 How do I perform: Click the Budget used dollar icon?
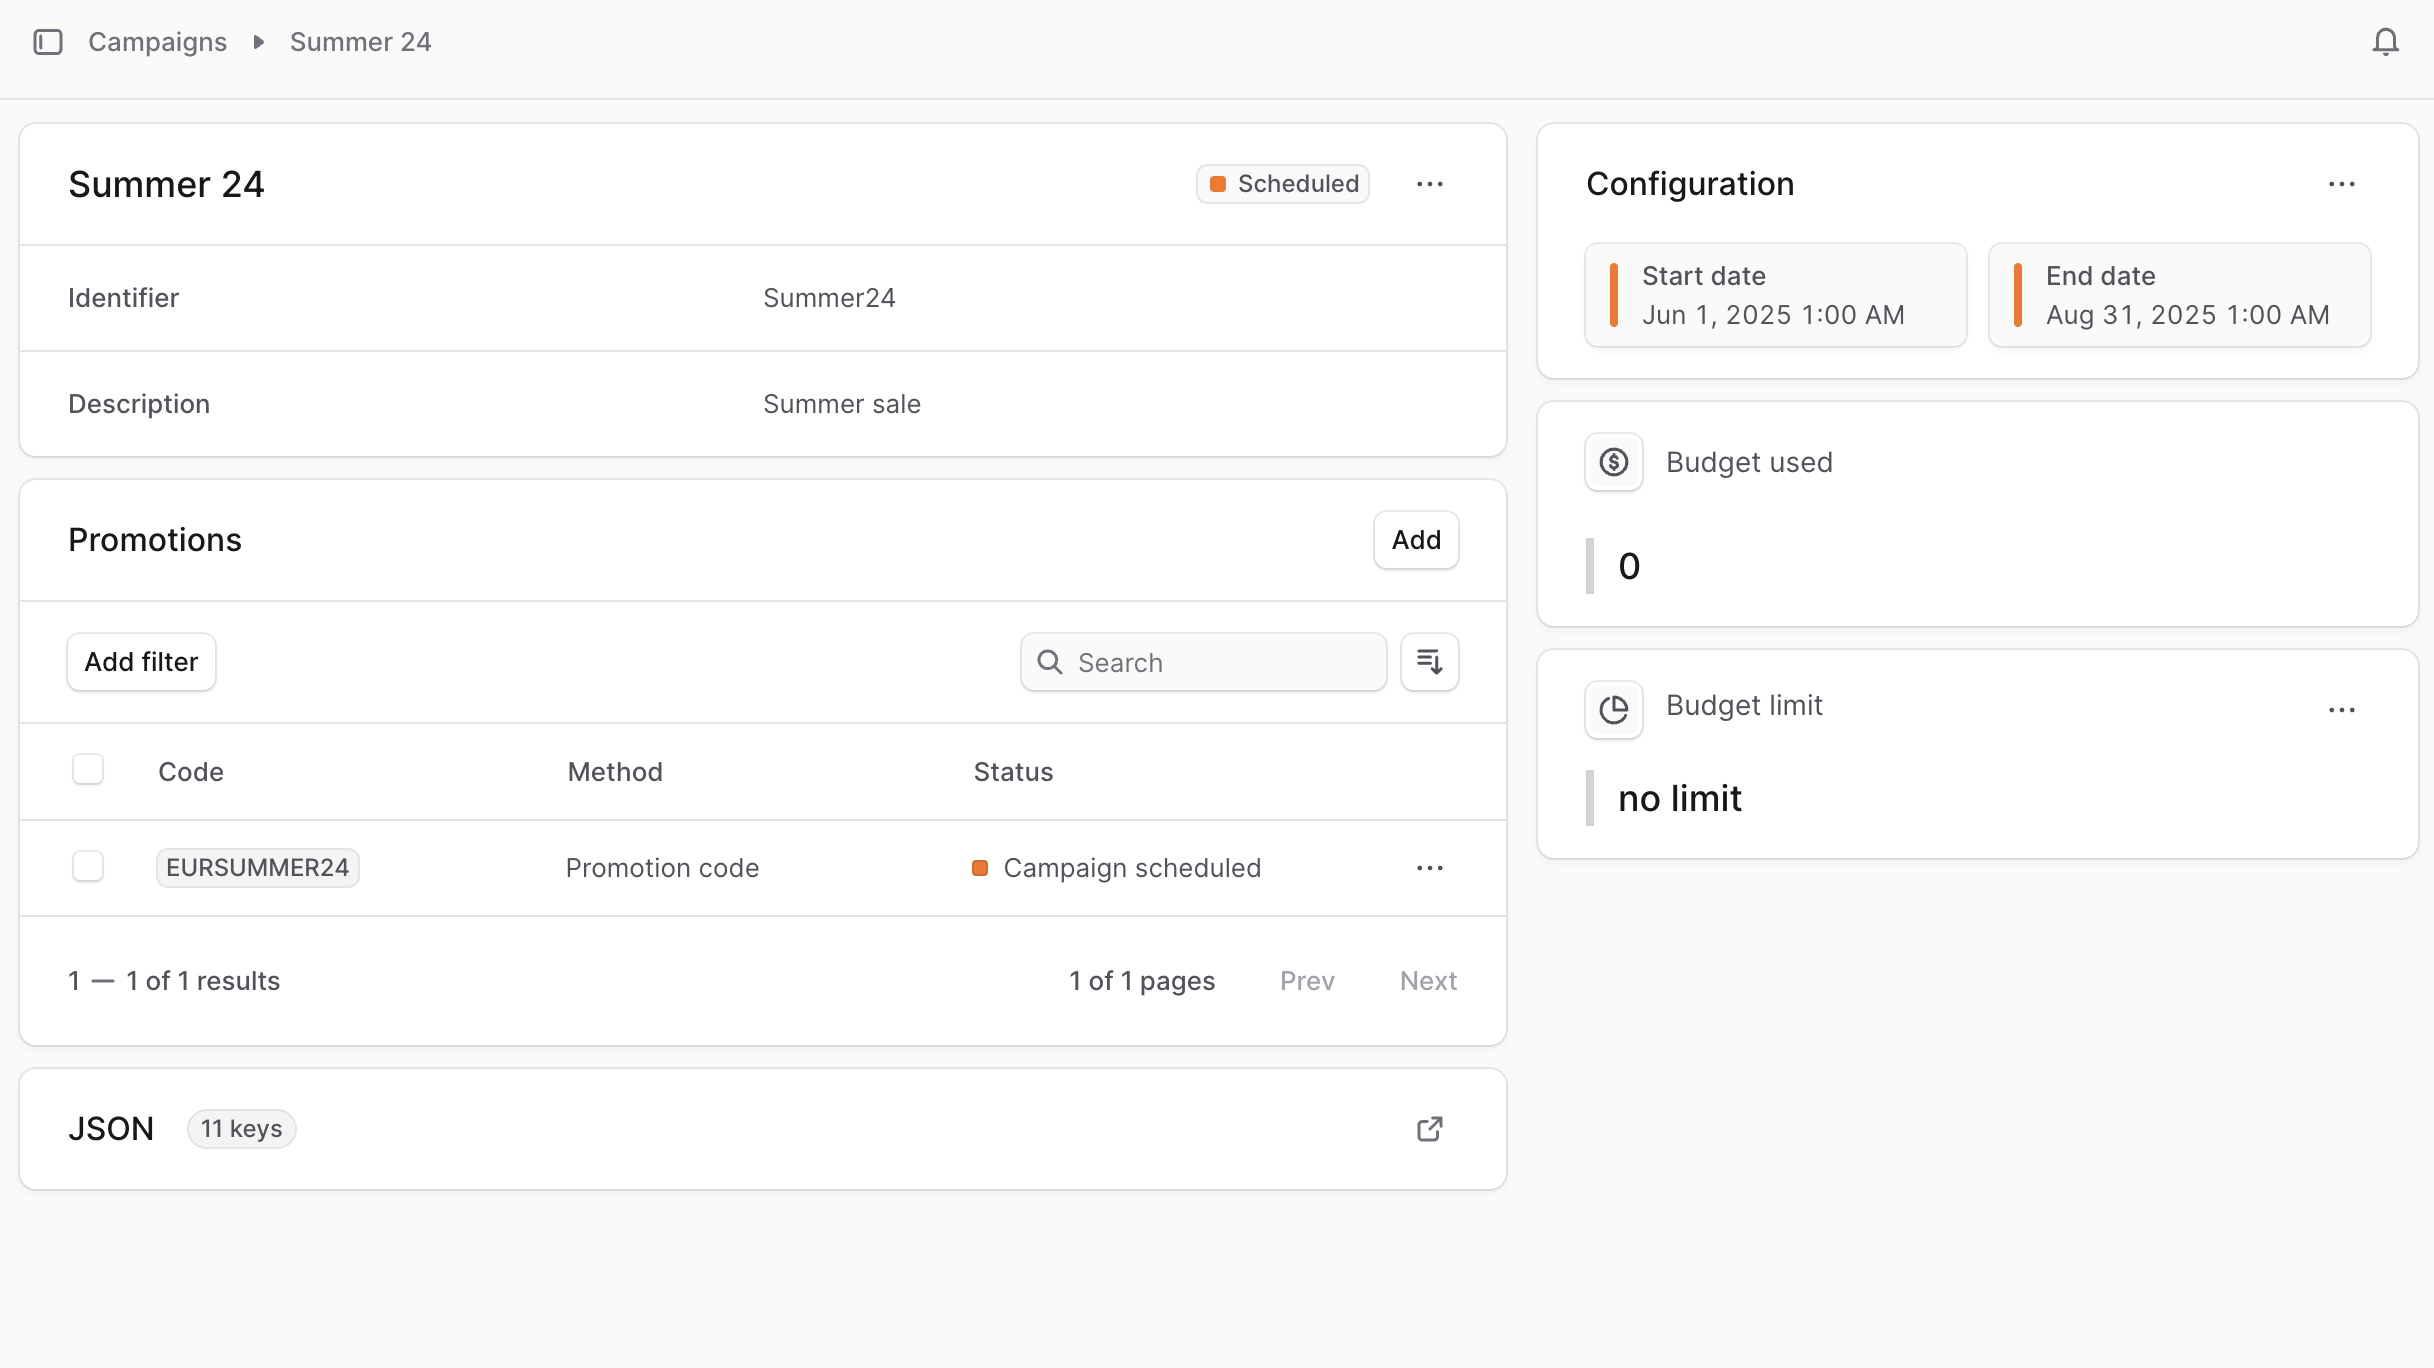[1613, 462]
